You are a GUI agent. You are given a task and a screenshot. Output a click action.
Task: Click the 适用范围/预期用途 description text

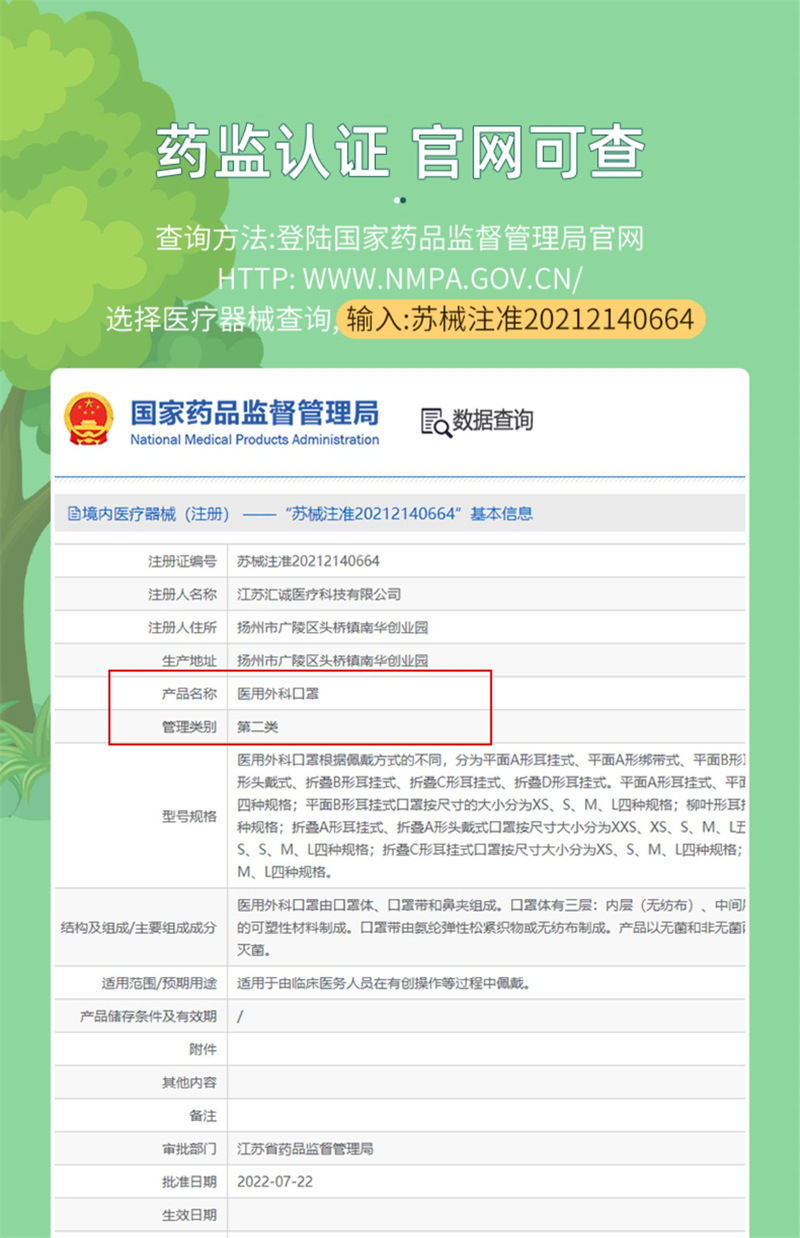pos(382,983)
